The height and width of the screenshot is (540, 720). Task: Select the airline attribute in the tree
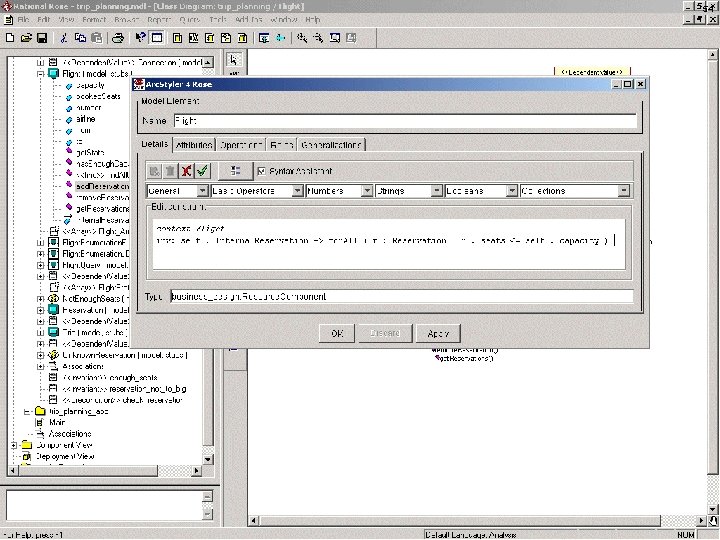(x=85, y=119)
